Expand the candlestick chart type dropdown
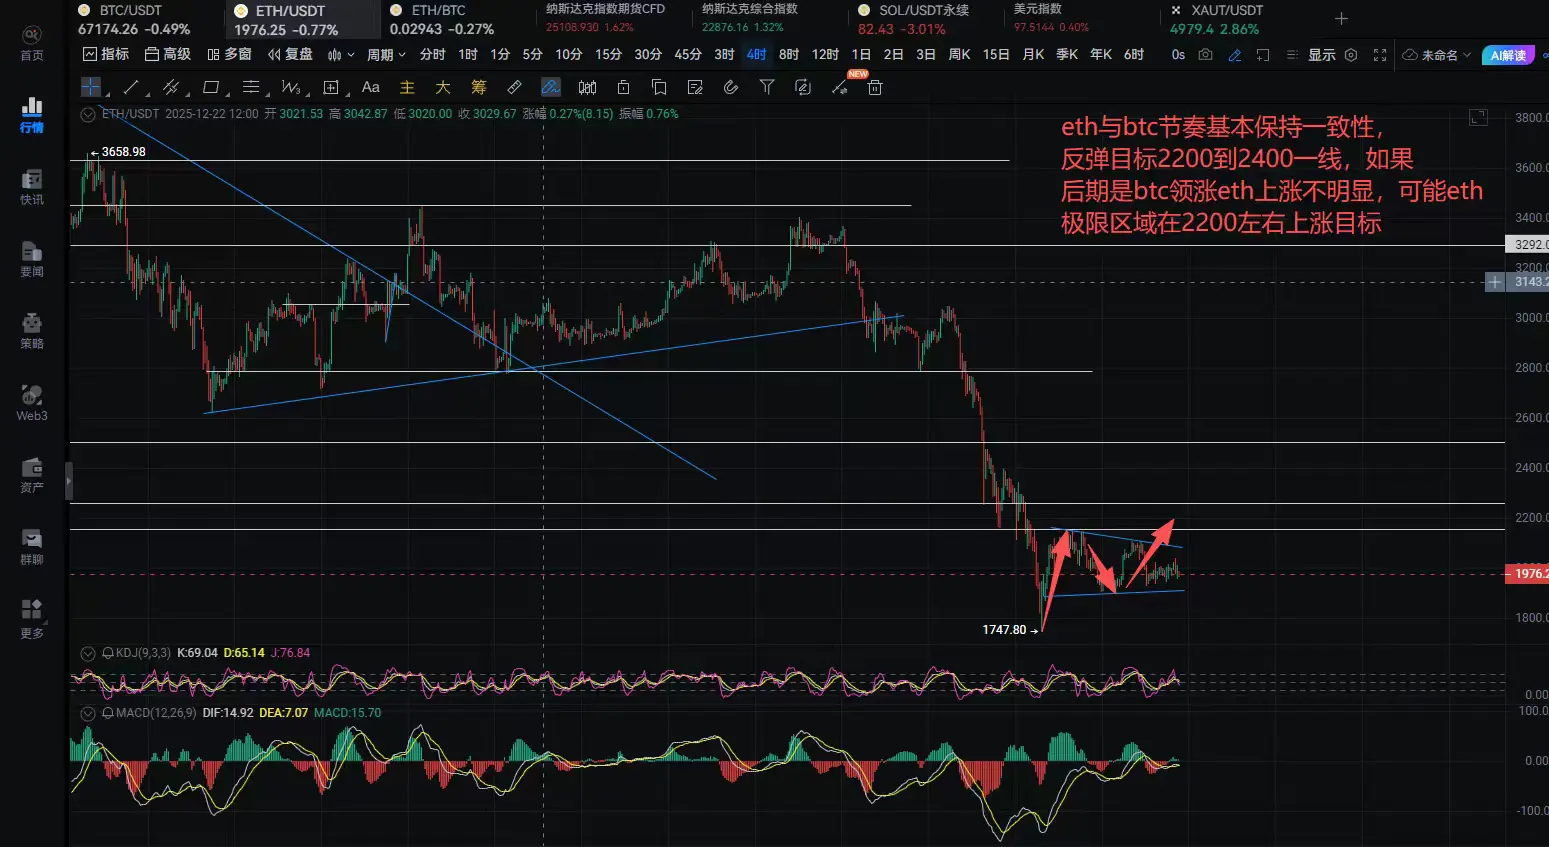This screenshot has width=1549, height=847. [341, 55]
